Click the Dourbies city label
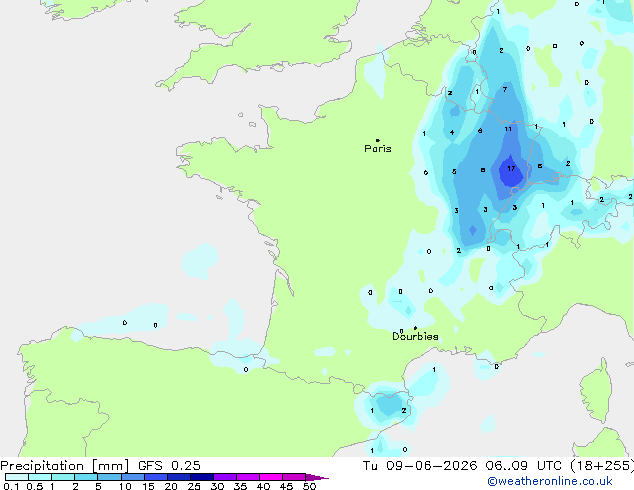634x490 pixels. (415, 336)
